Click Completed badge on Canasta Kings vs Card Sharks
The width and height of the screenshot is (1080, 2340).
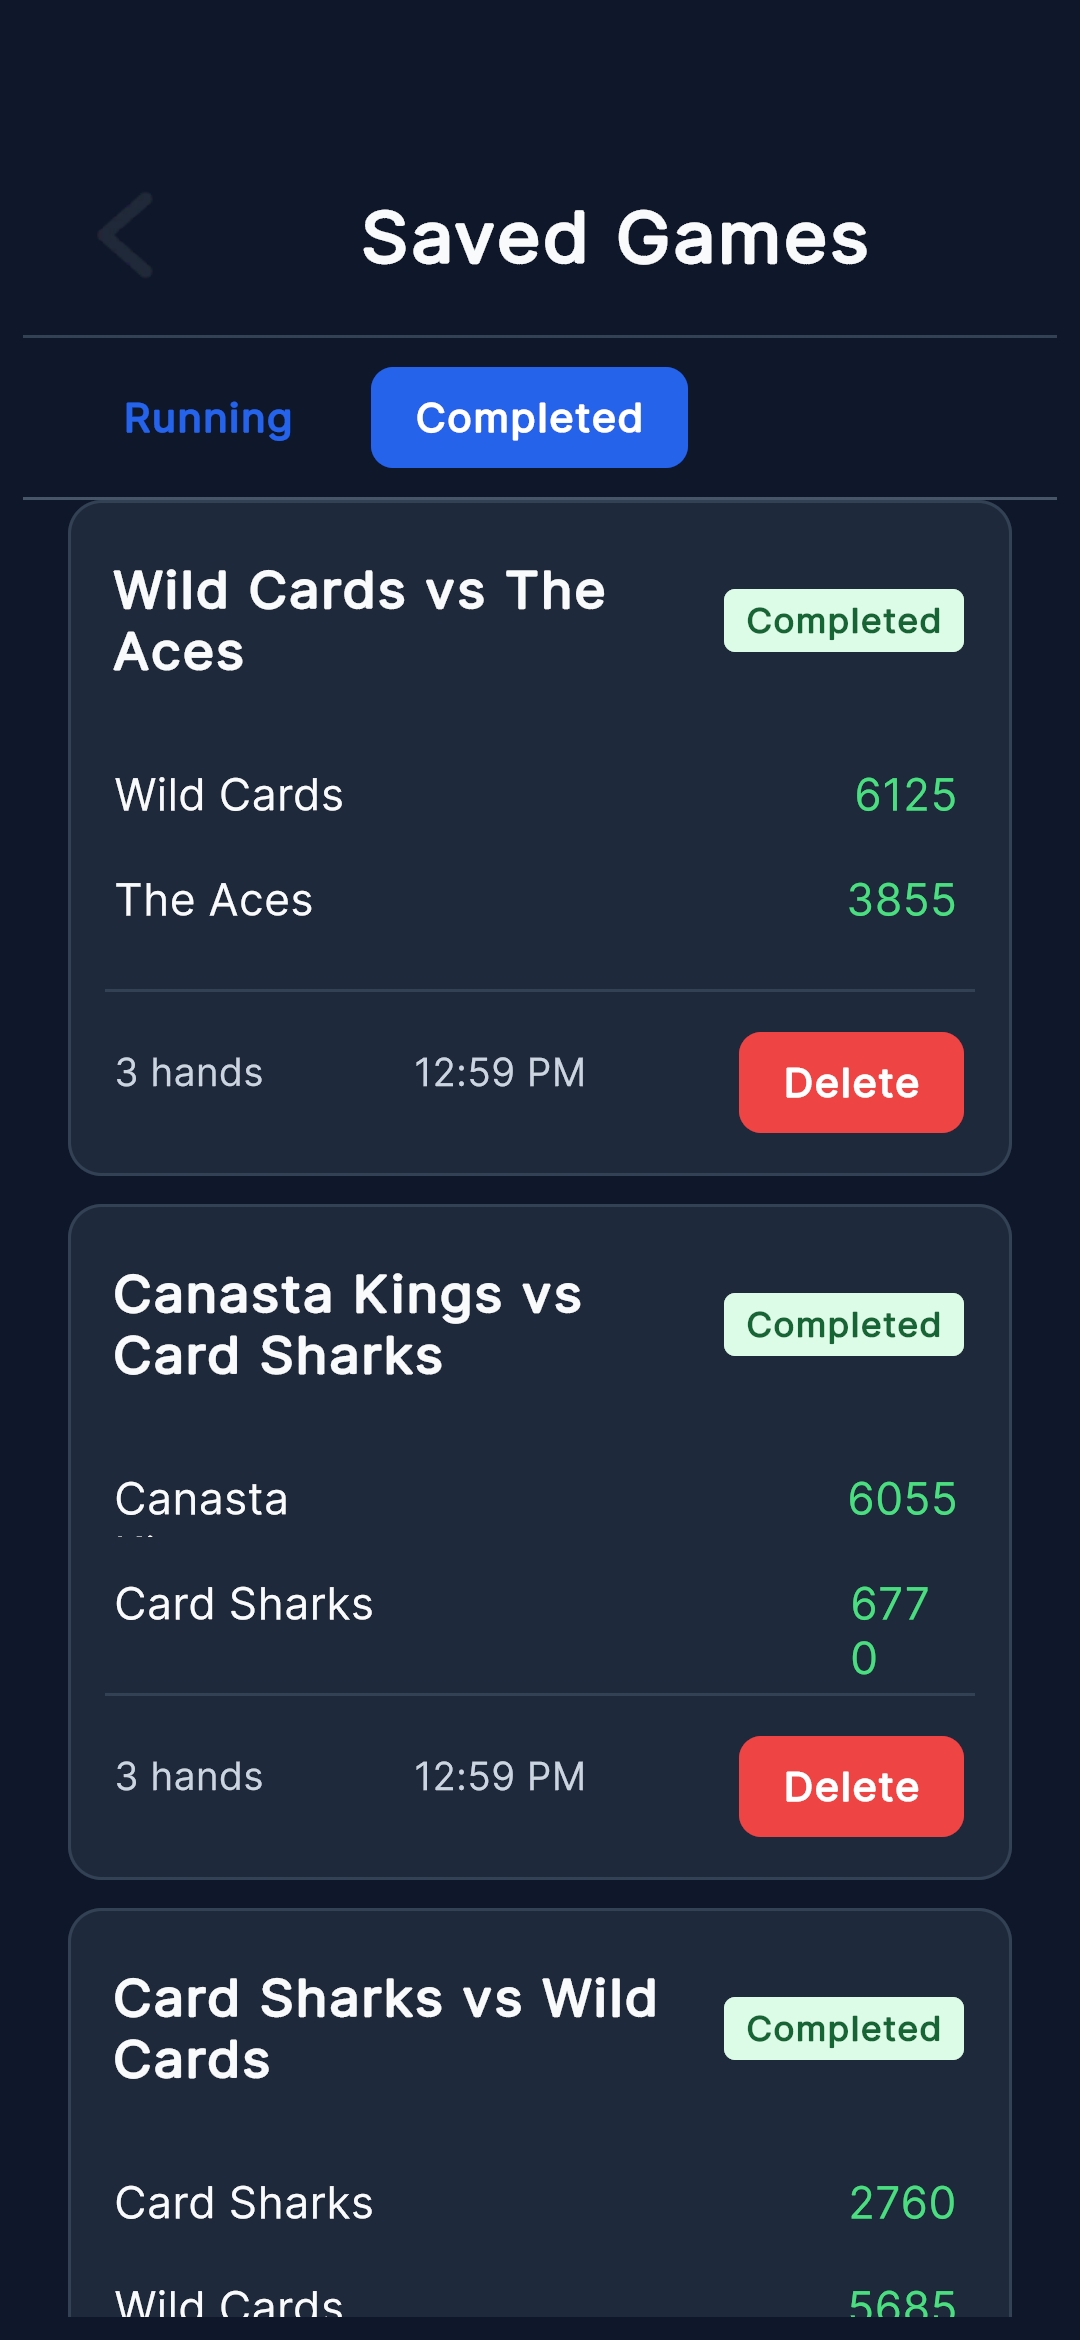(x=843, y=1325)
